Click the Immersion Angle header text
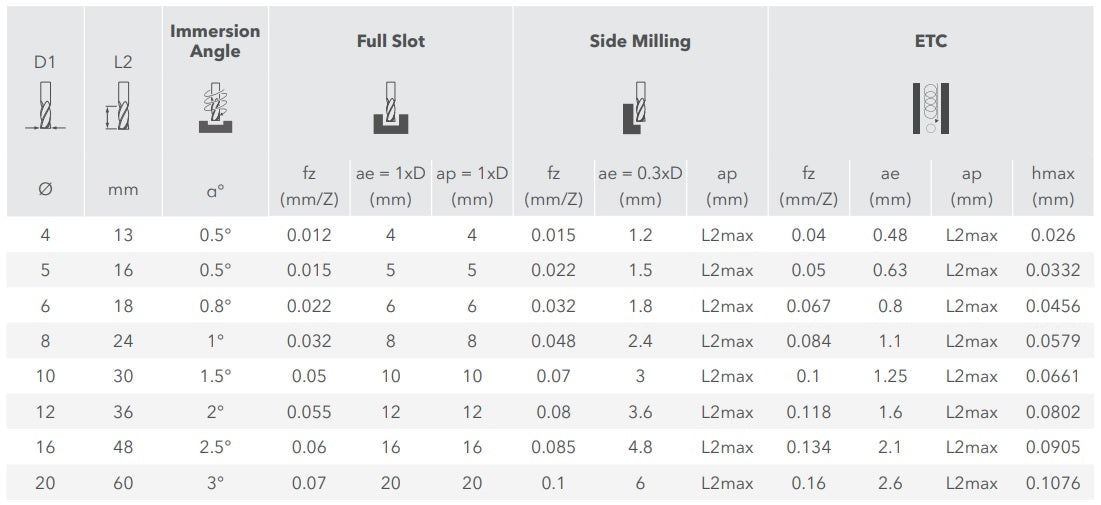The height and width of the screenshot is (505, 1101). (x=215, y=41)
